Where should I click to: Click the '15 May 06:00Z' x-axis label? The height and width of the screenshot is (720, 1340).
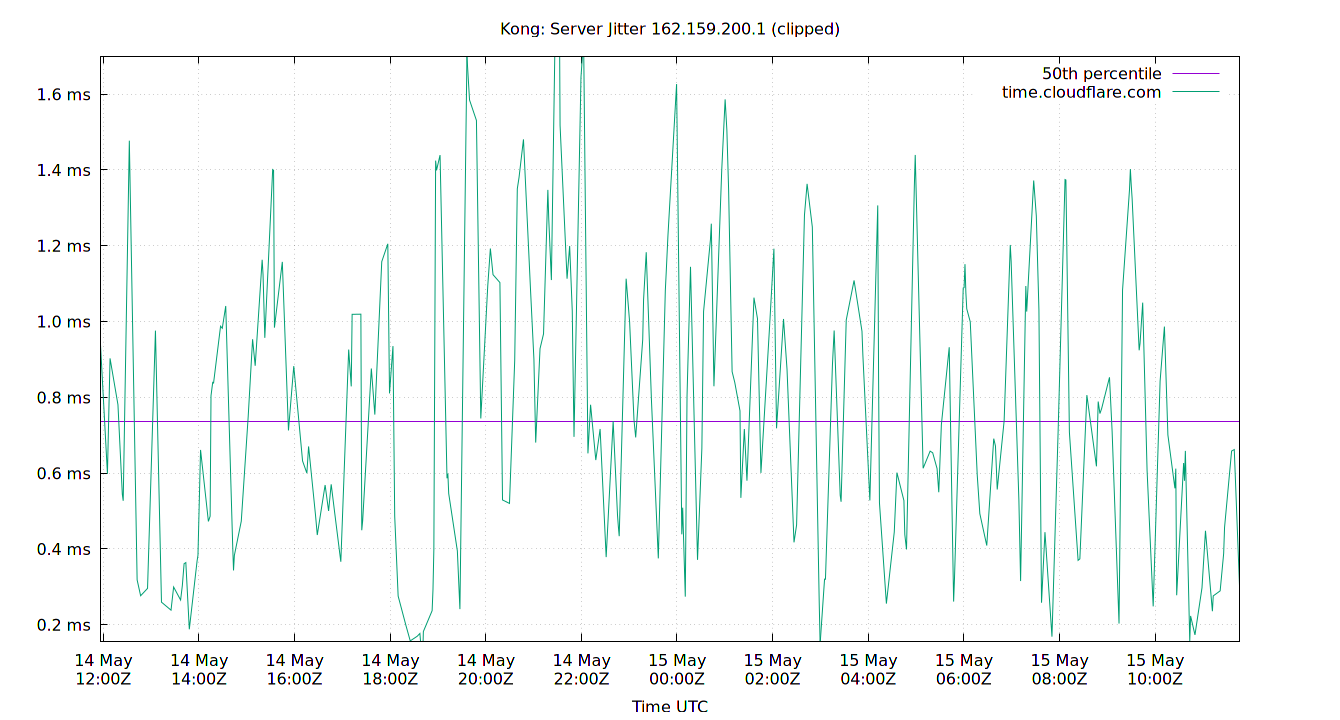pos(964,669)
